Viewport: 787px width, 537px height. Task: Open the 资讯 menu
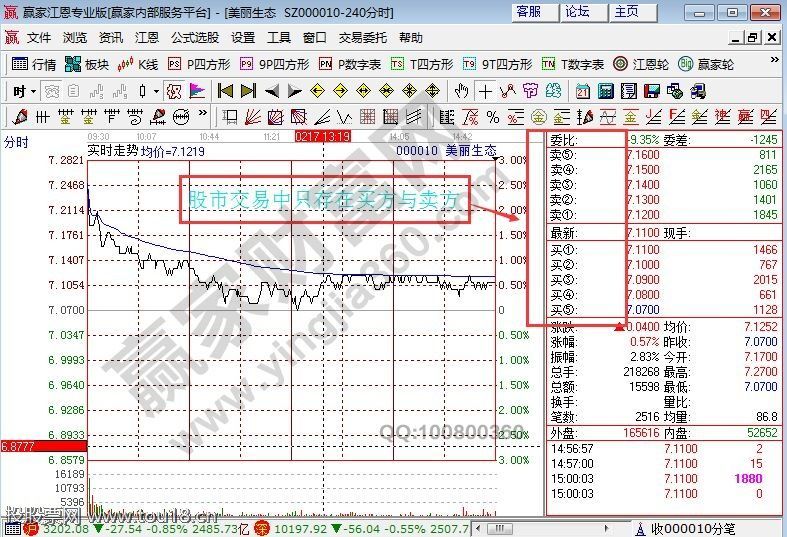tap(111, 38)
